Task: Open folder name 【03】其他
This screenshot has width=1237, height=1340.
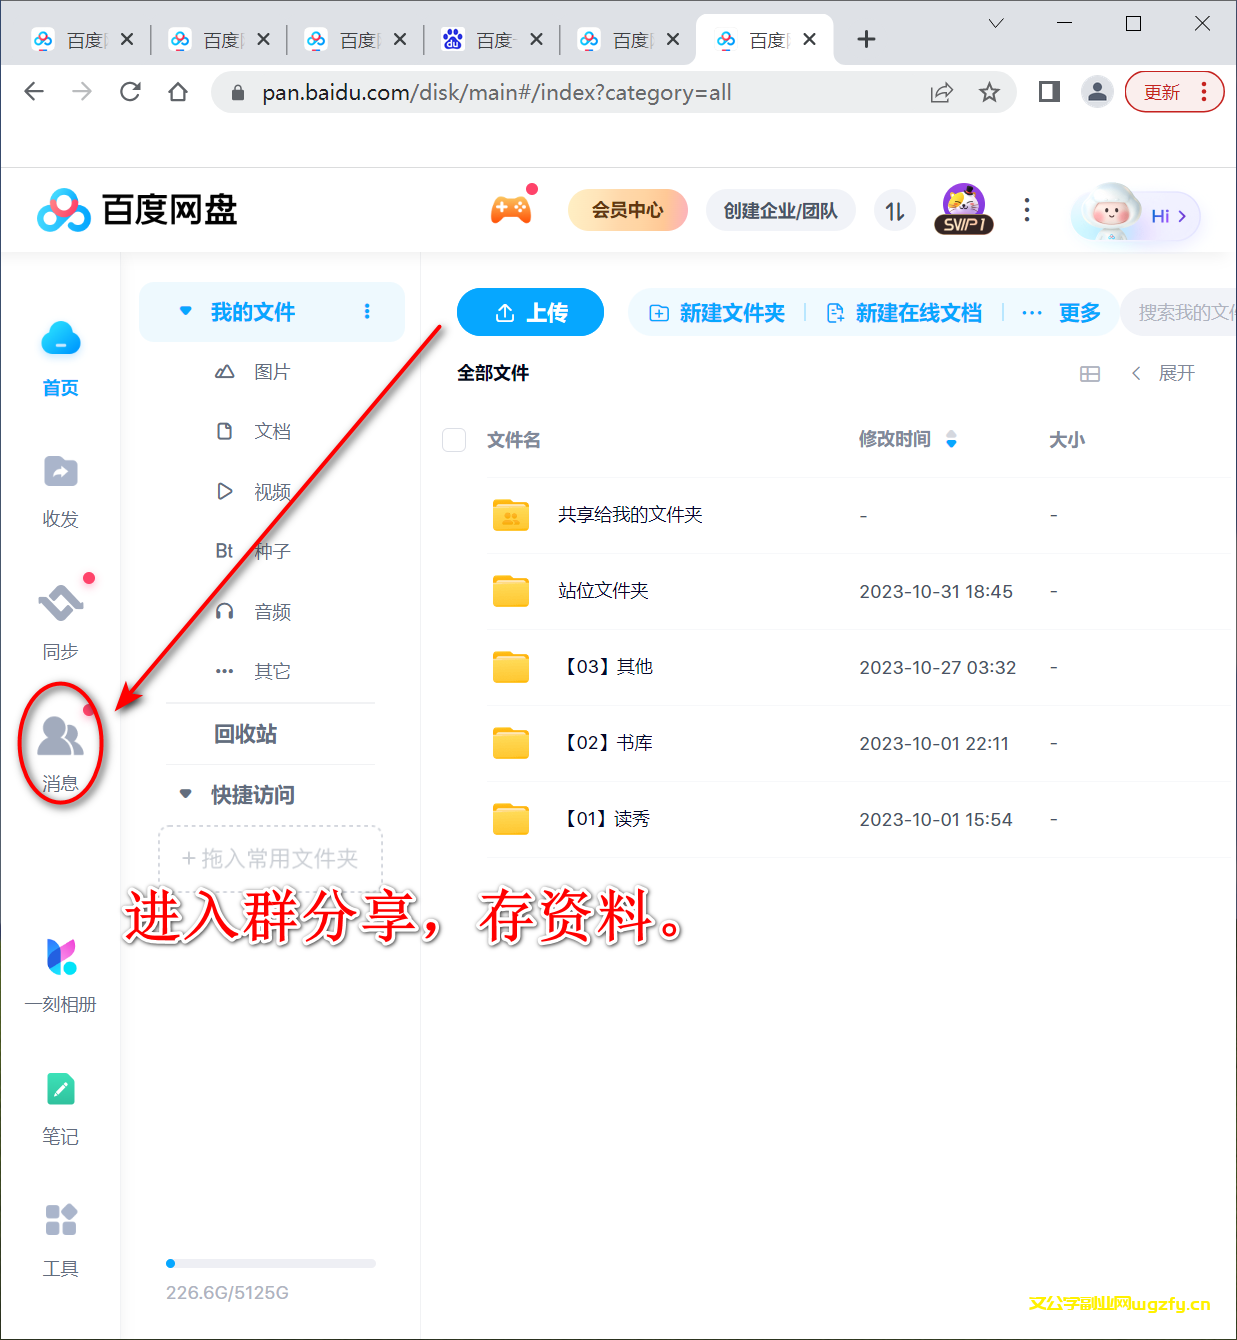Action: (x=609, y=667)
